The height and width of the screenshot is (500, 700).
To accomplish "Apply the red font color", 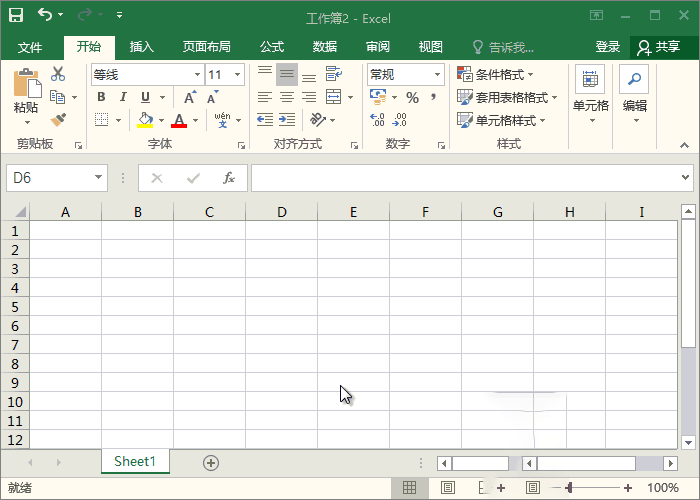I will click(179, 120).
